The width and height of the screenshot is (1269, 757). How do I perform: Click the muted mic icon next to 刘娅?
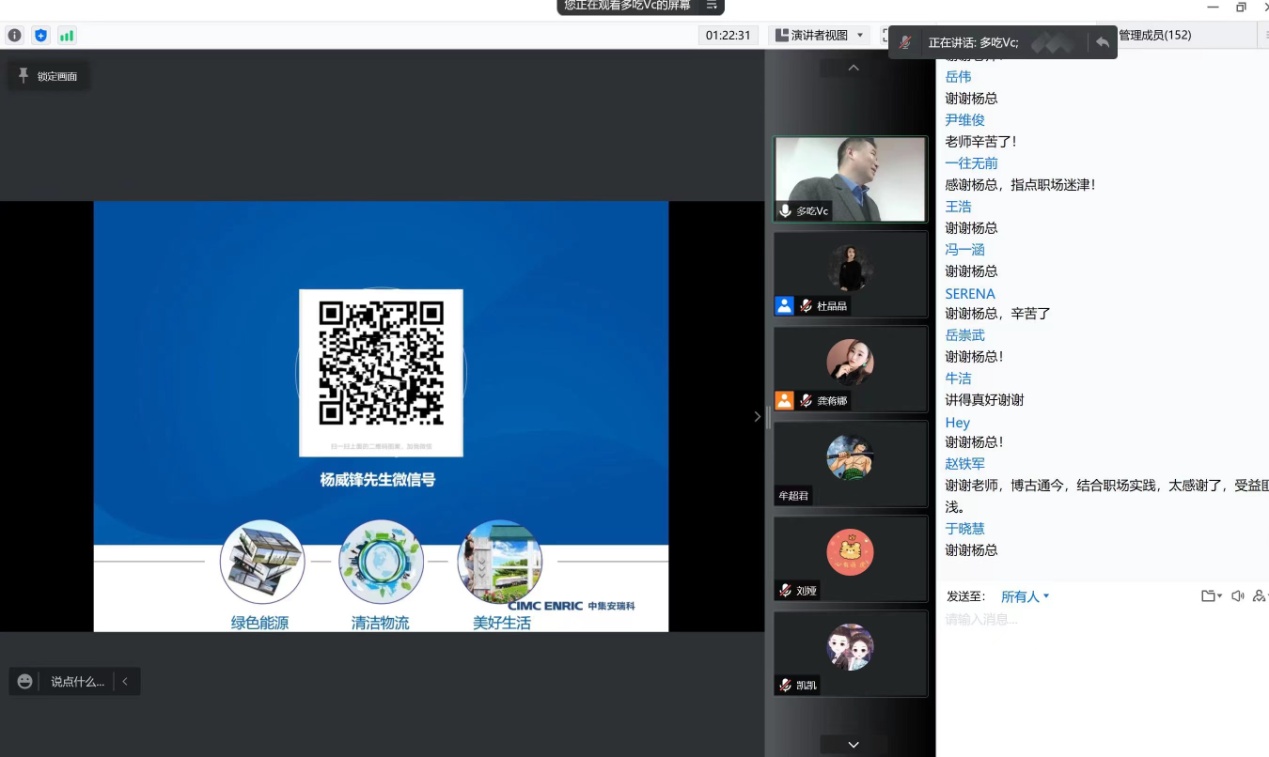[786, 590]
